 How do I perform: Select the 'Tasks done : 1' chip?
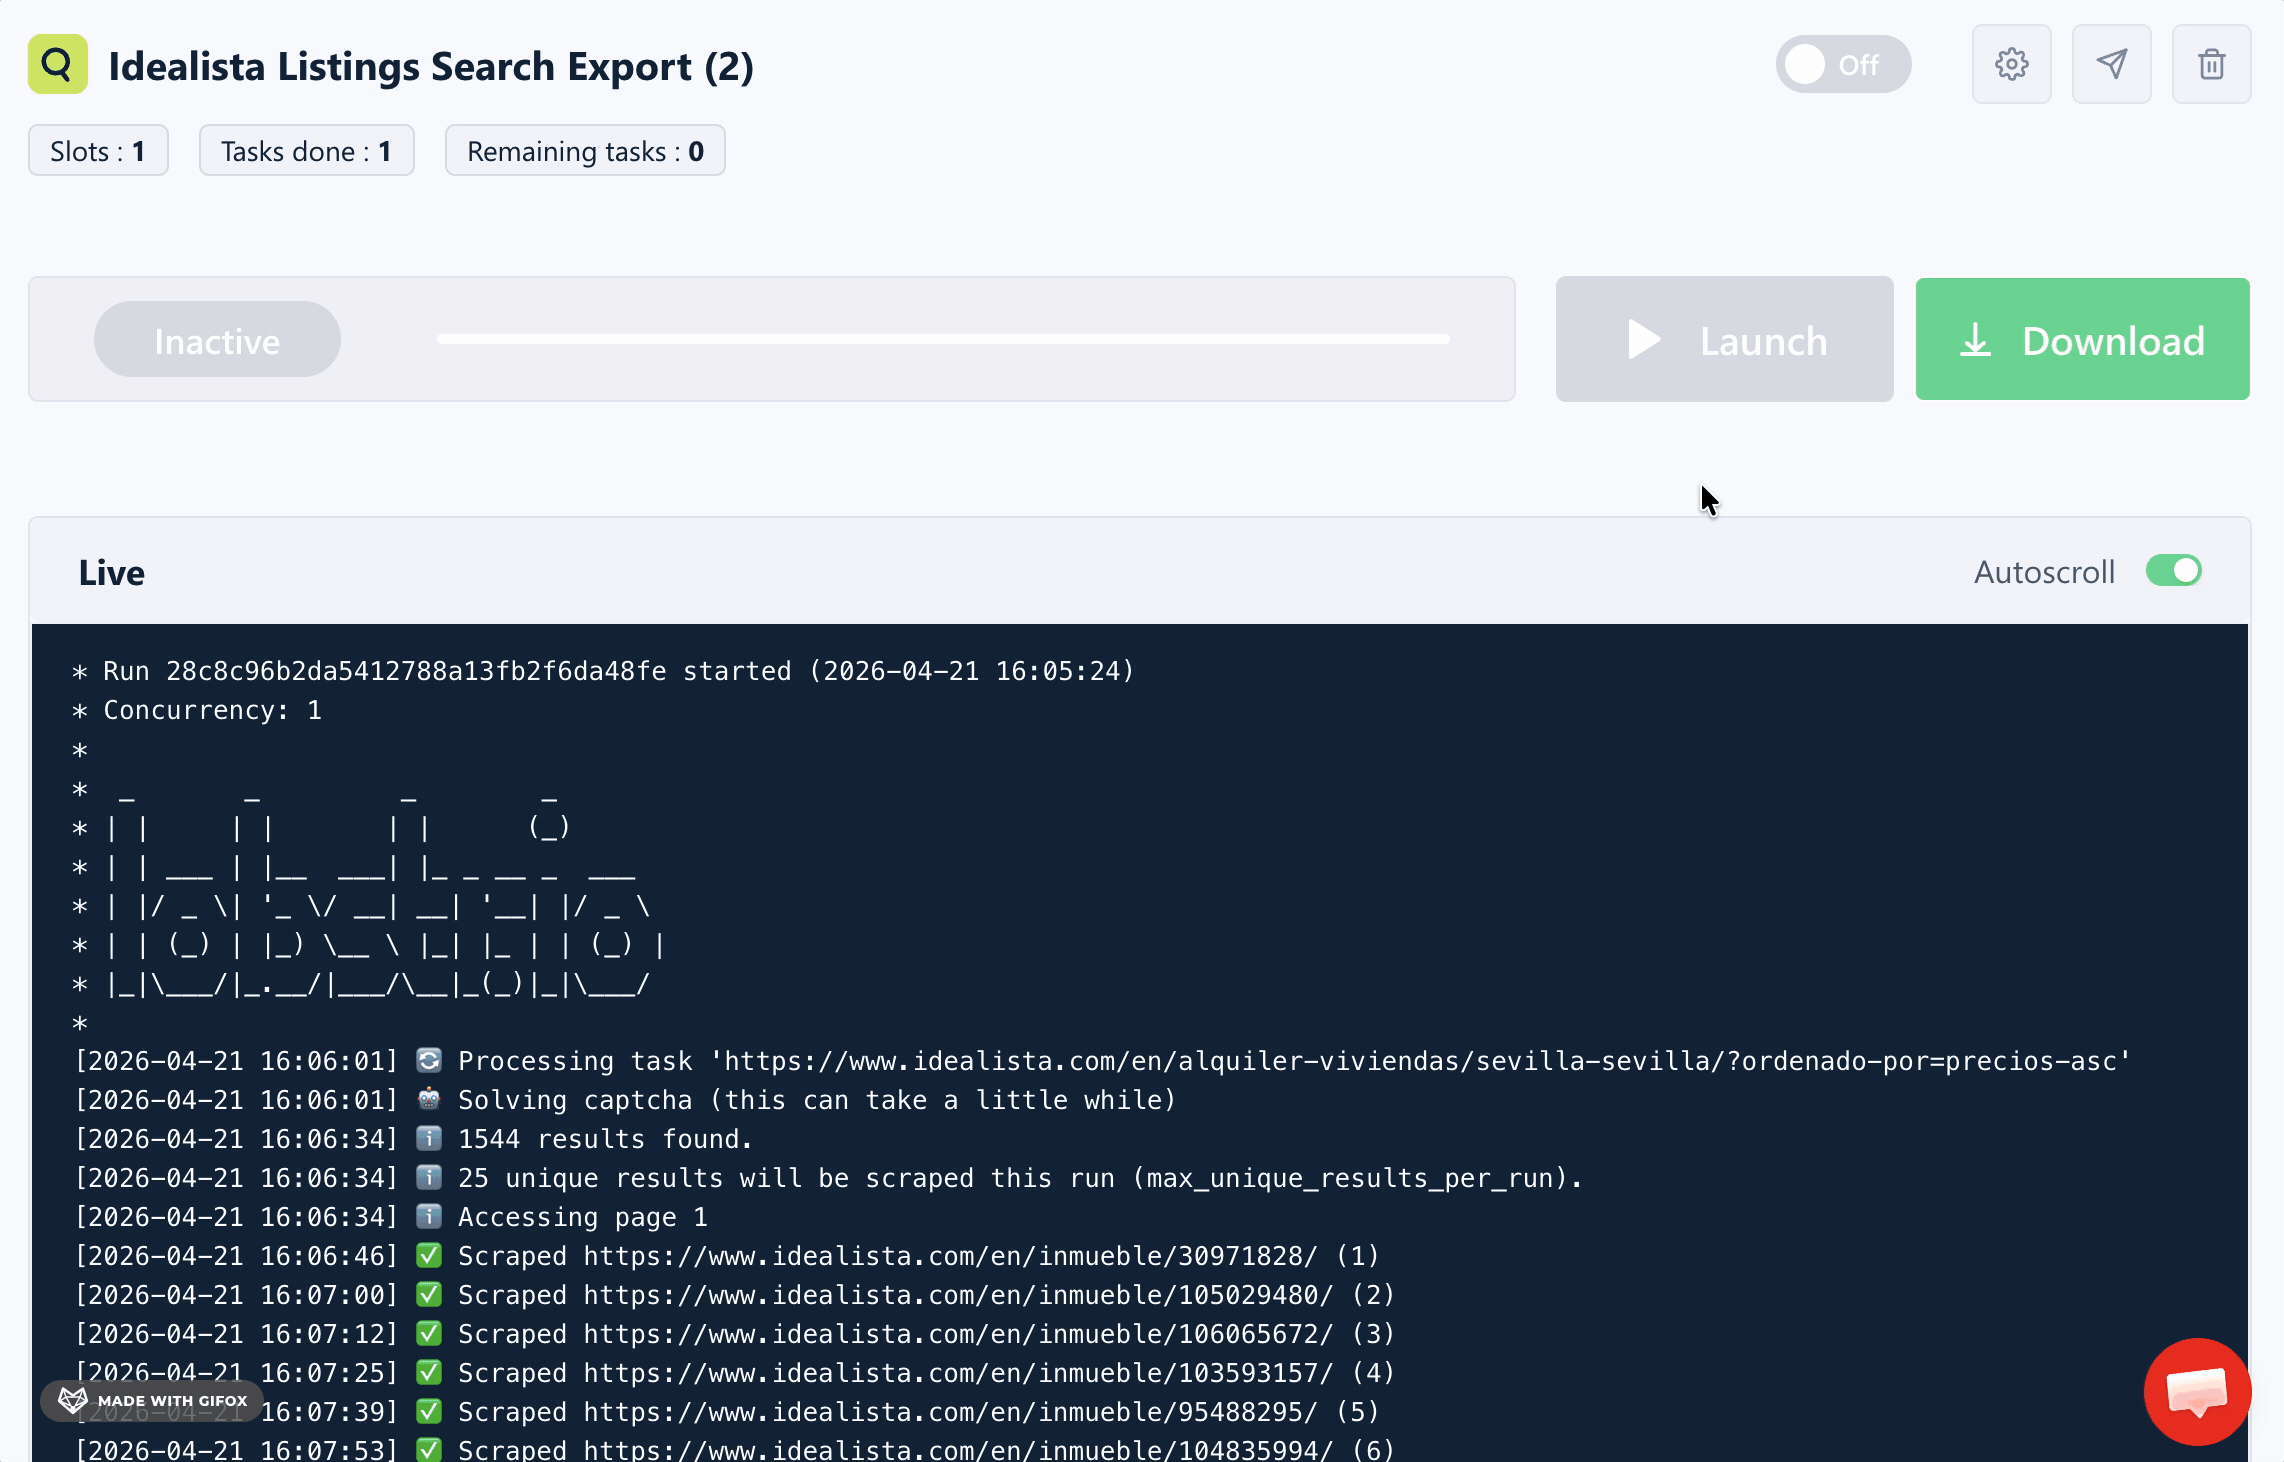tap(306, 150)
